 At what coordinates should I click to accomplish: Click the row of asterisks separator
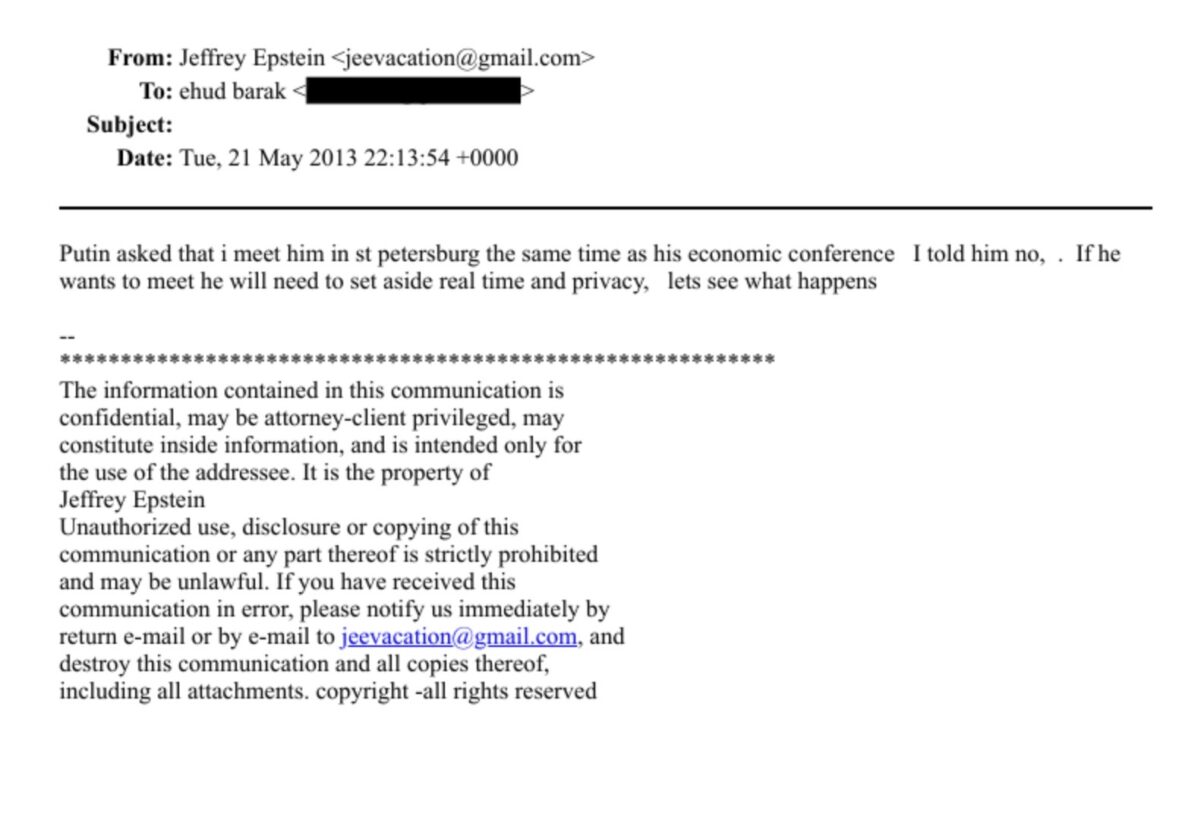417,360
